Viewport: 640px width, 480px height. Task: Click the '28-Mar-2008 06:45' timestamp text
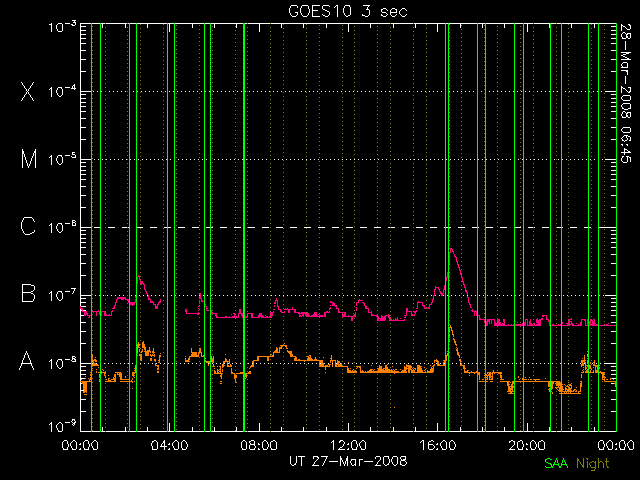coord(625,93)
